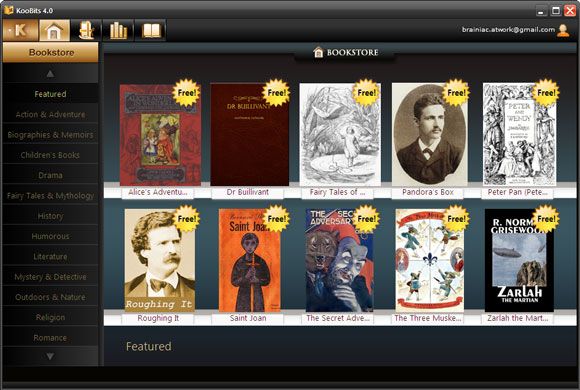580x390 pixels.
Task: Select the Romance category
Action: [50, 338]
